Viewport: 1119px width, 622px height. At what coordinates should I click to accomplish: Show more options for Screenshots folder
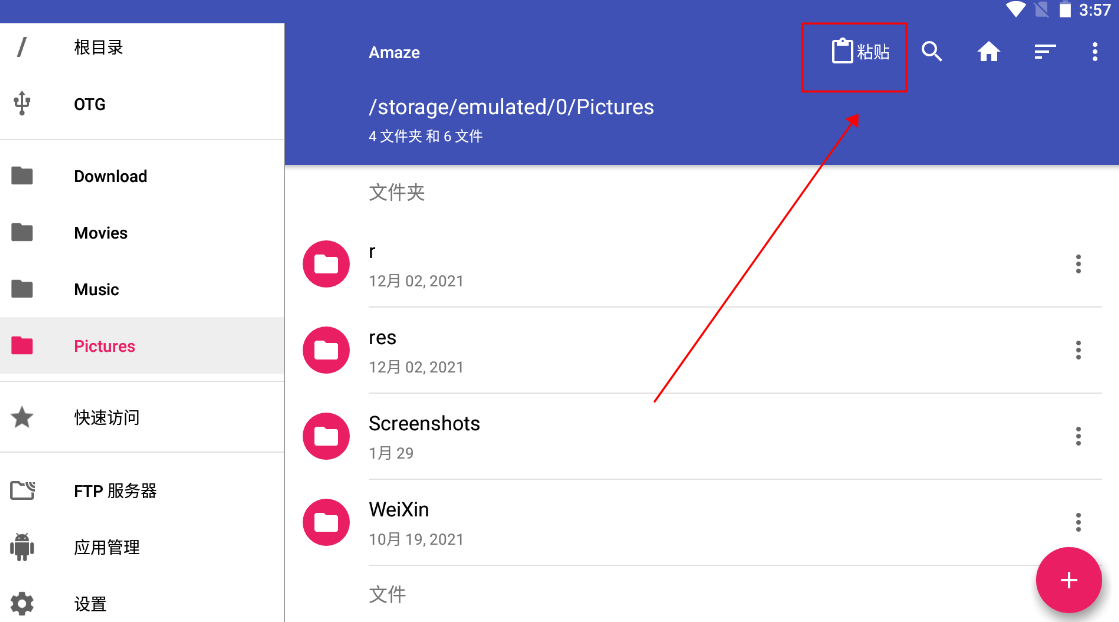(x=1078, y=436)
